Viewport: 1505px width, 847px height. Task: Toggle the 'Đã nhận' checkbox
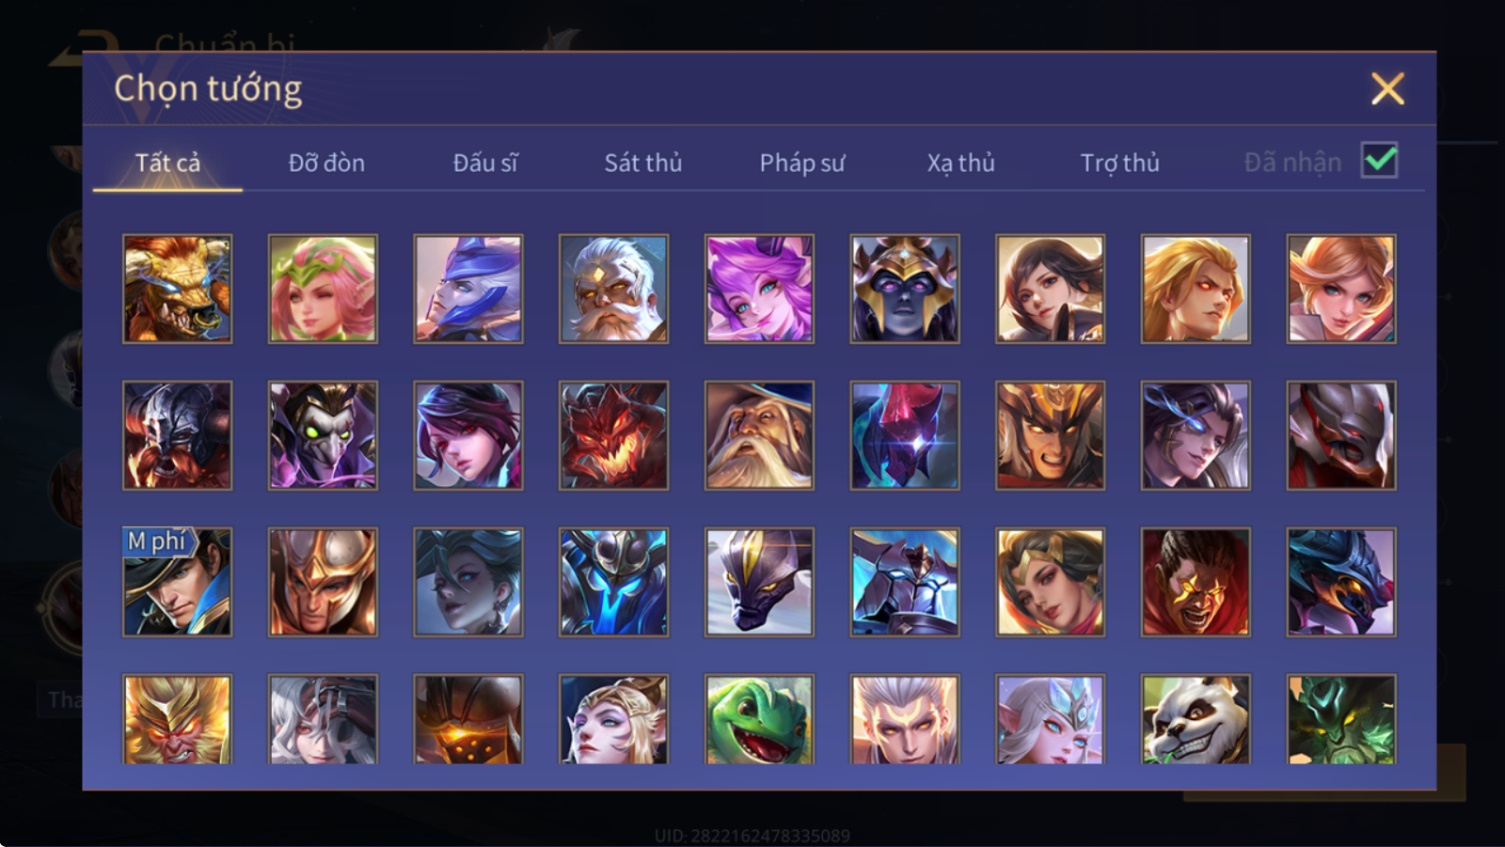[x=1379, y=160]
